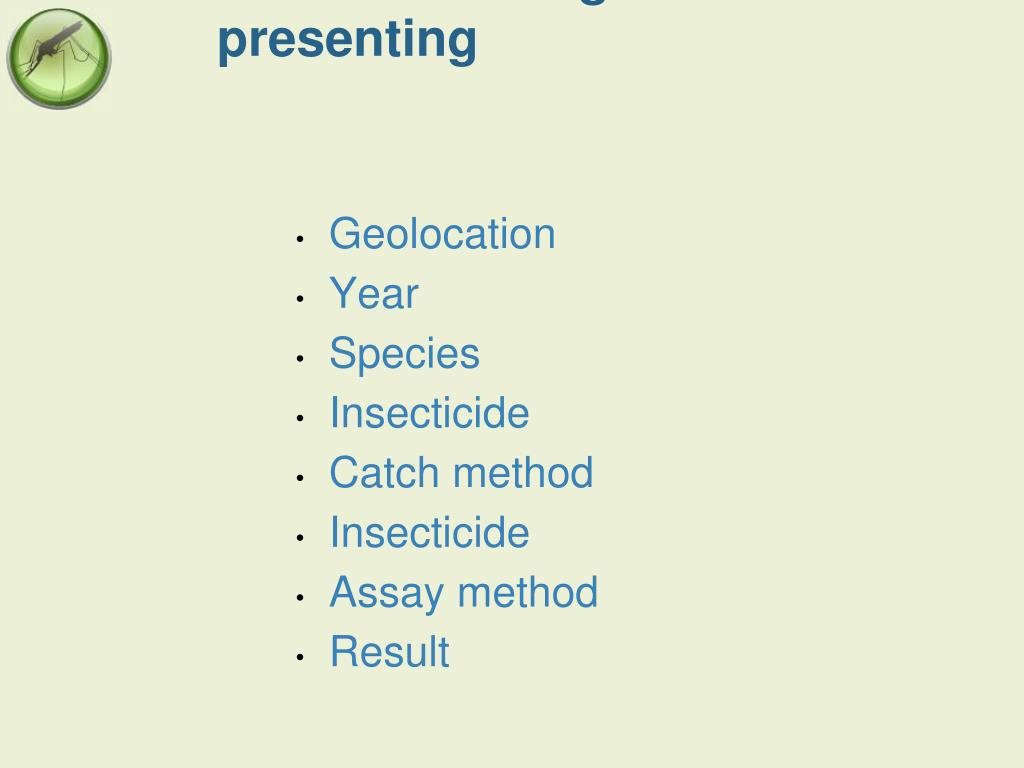Click the bullet point beside Year

[x=300, y=299]
